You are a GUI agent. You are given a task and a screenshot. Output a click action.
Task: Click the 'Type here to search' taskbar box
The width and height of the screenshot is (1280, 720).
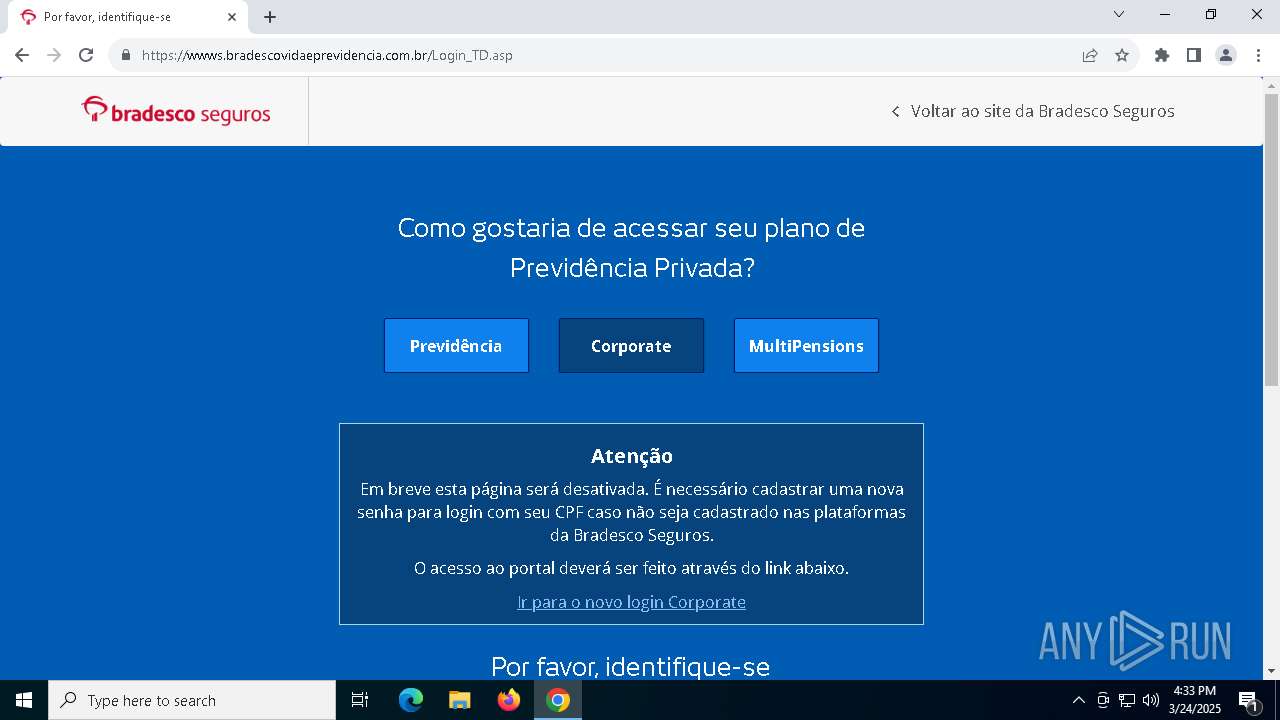tap(192, 700)
